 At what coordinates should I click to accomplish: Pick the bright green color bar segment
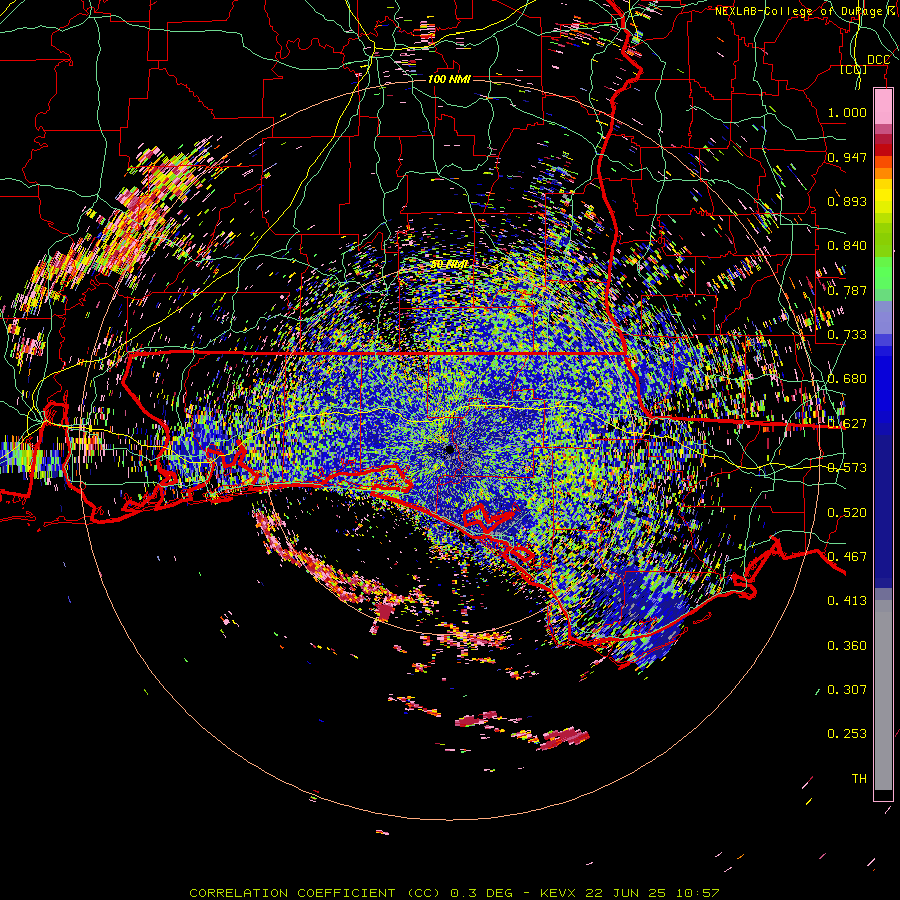[883, 273]
